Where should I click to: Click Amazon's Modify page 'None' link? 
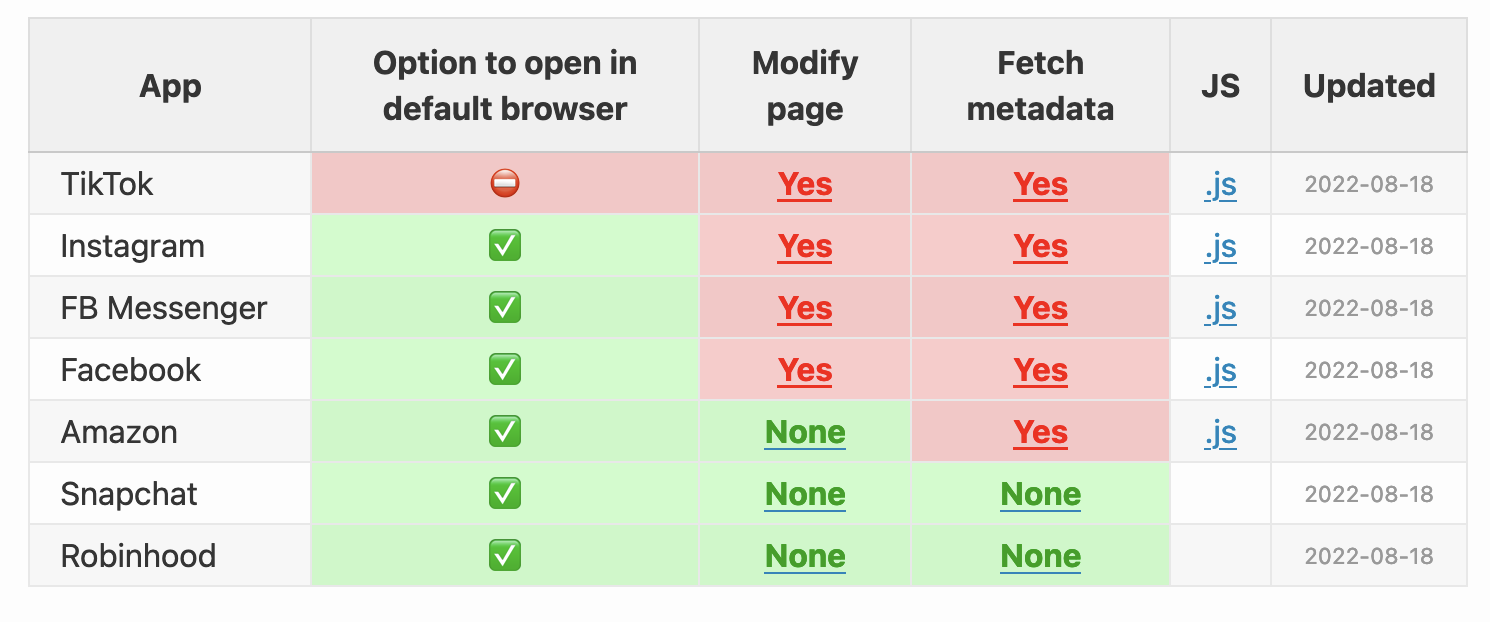(x=805, y=433)
